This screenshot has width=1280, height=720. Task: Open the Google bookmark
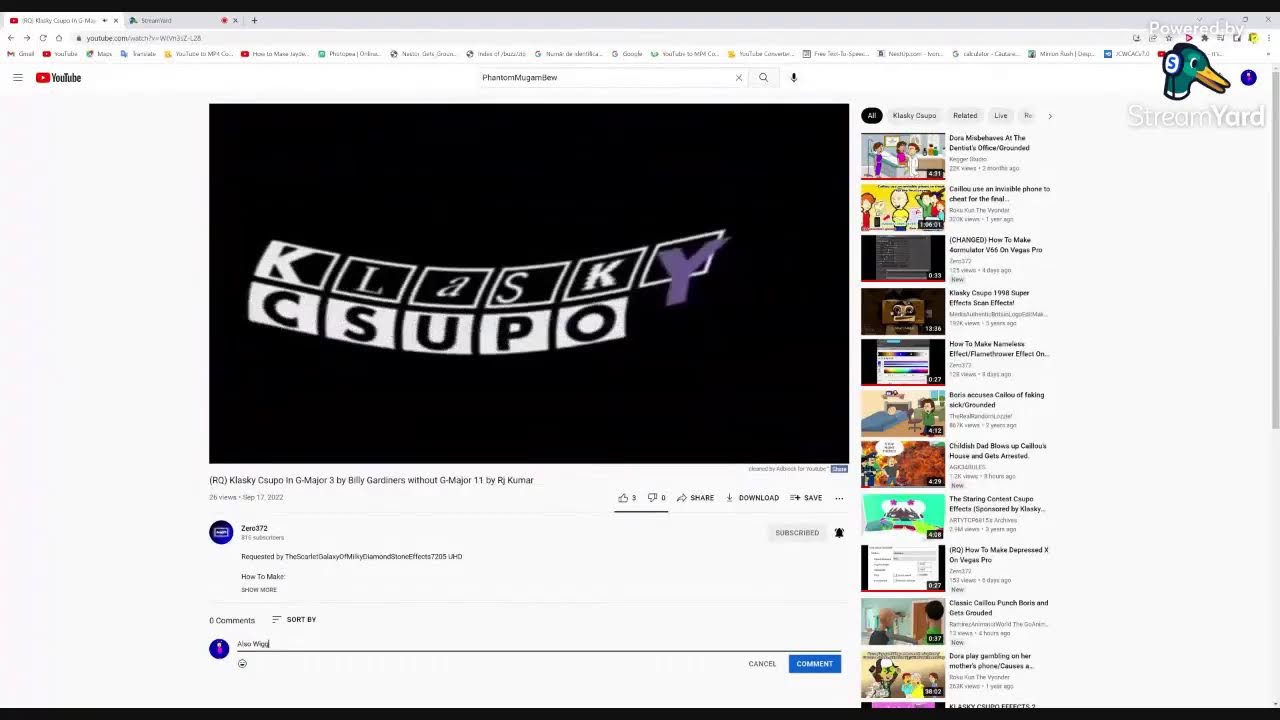627,54
